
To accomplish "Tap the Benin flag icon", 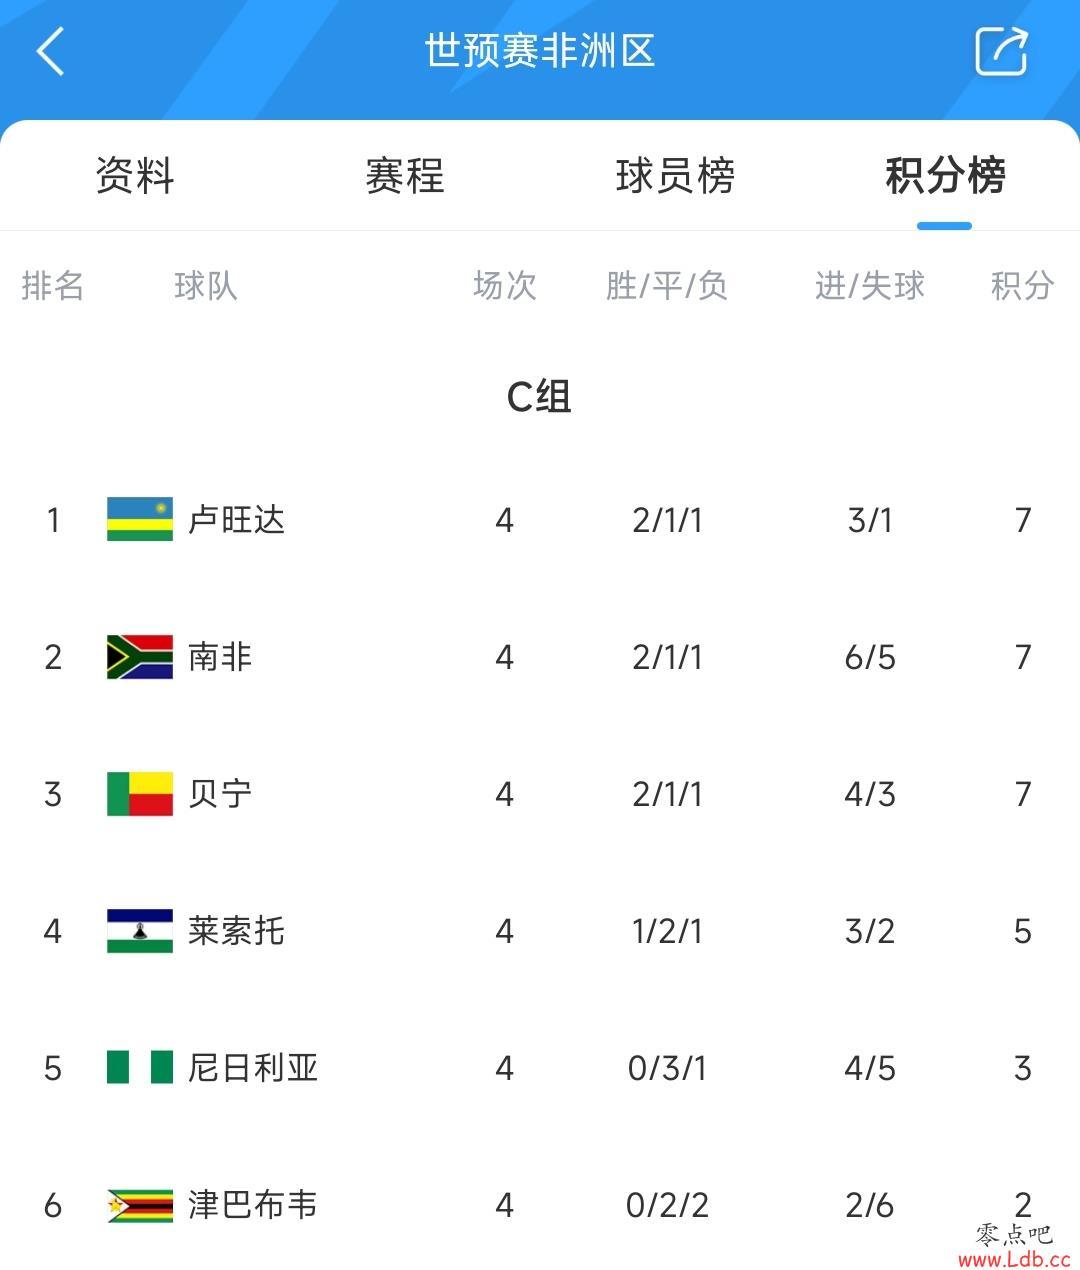I will 140,794.
